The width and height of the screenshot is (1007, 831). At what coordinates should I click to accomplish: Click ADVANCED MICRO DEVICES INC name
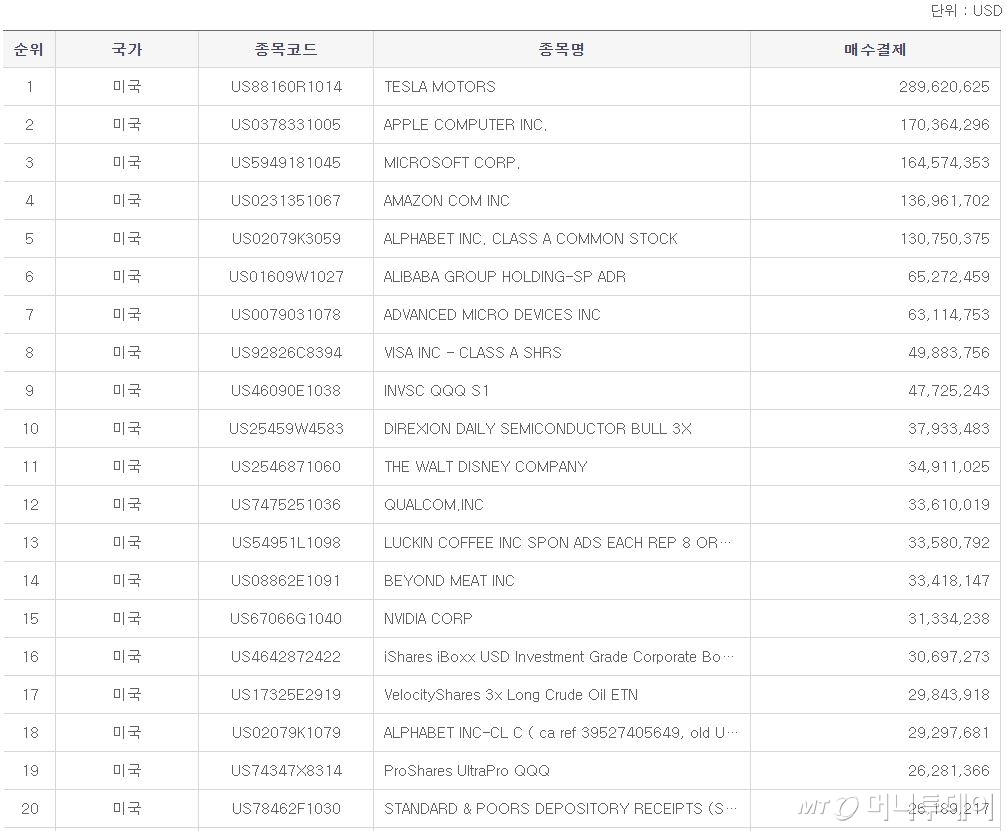pos(492,314)
